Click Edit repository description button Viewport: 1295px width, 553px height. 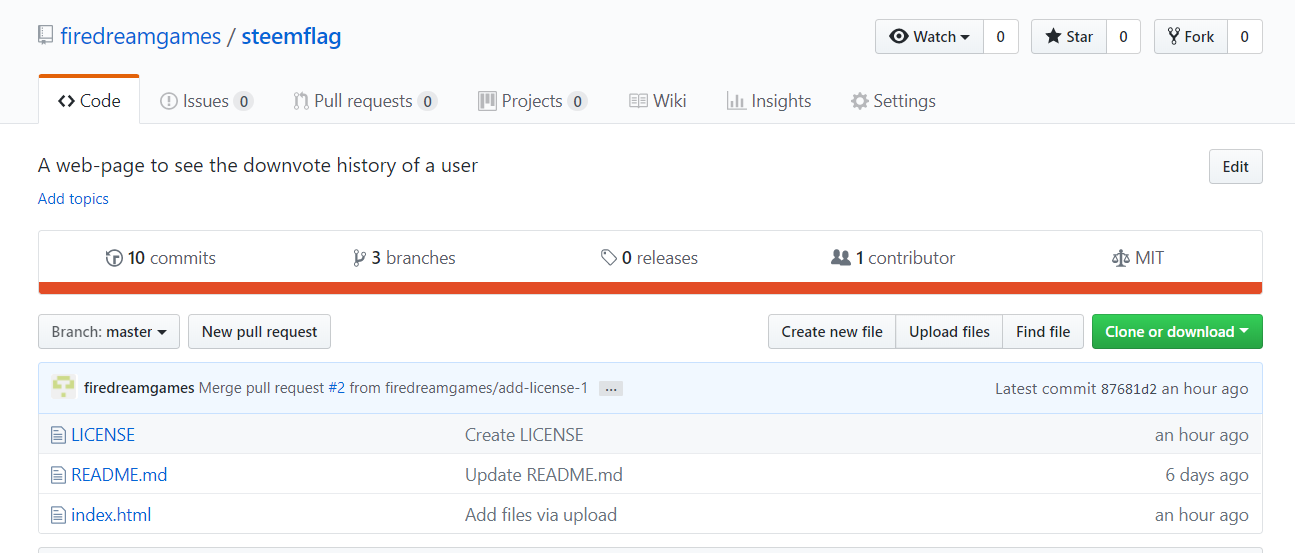pyautogui.click(x=1236, y=167)
